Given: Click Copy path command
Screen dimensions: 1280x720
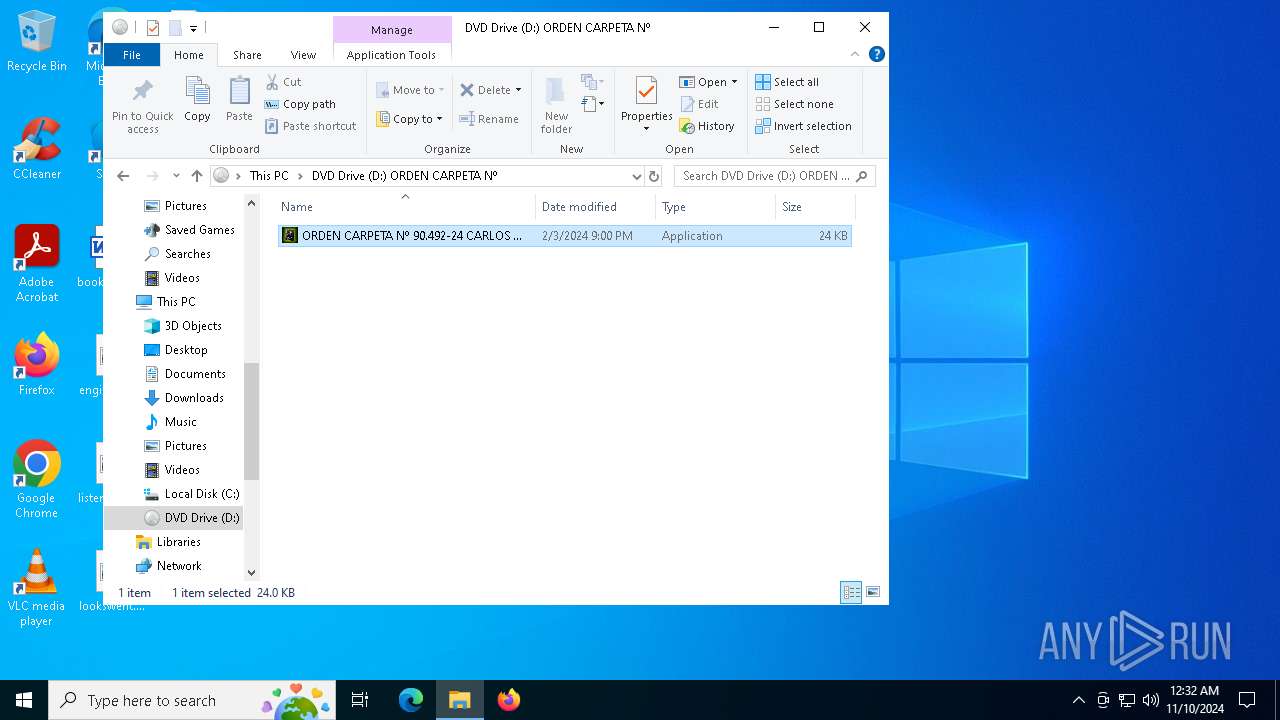Looking at the screenshot, I should click(x=300, y=104).
